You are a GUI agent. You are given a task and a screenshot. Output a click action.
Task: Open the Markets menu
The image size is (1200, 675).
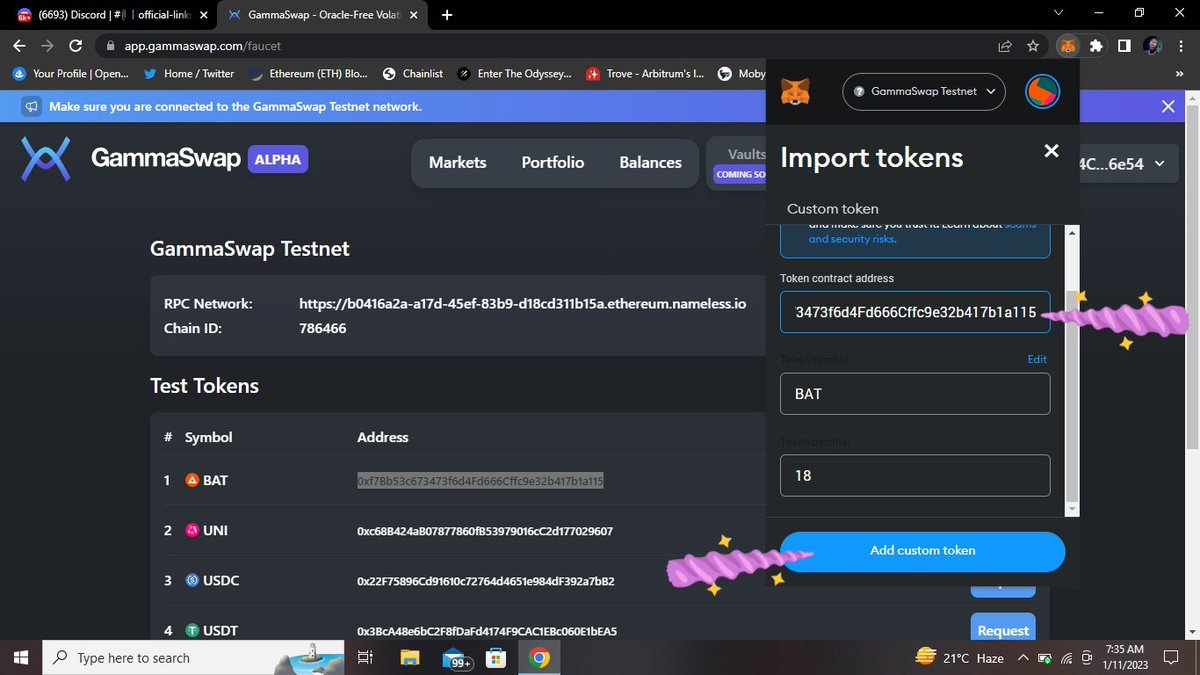pyautogui.click(x=457, y=162)
